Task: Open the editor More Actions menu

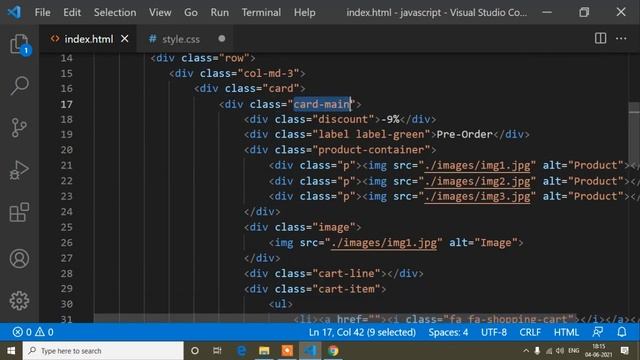Action: [x=621, y=38]
